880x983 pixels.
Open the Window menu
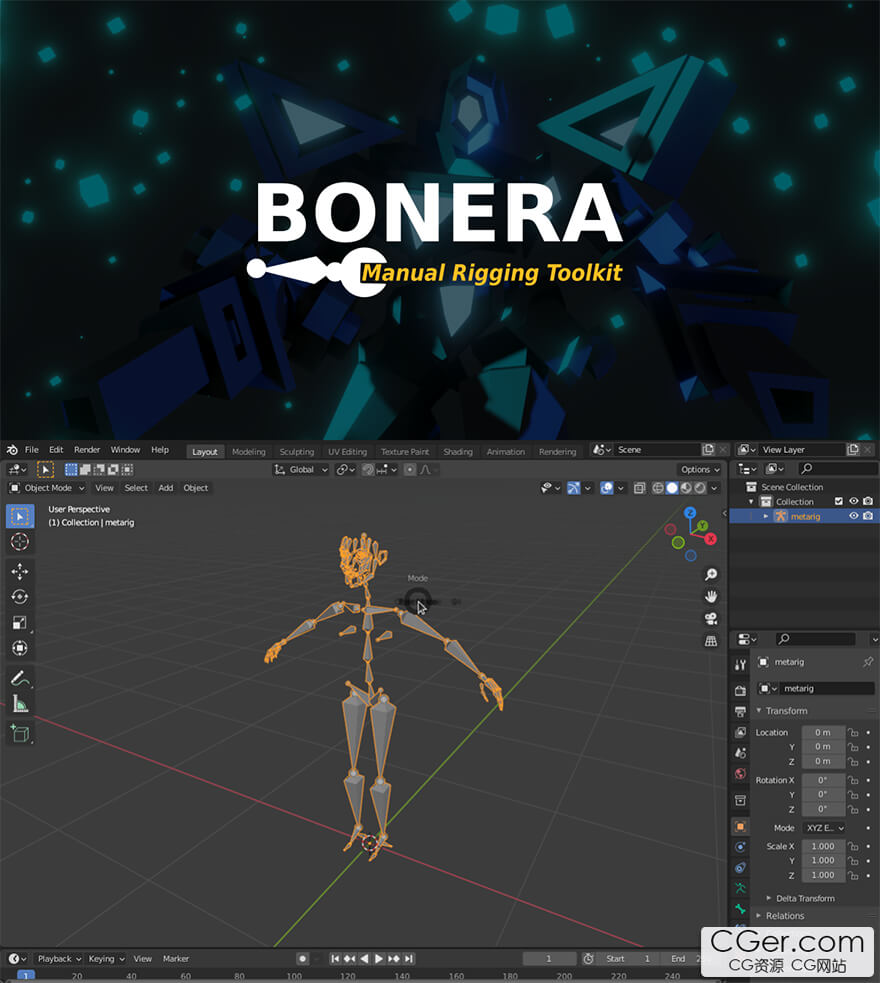pos(125,449)
